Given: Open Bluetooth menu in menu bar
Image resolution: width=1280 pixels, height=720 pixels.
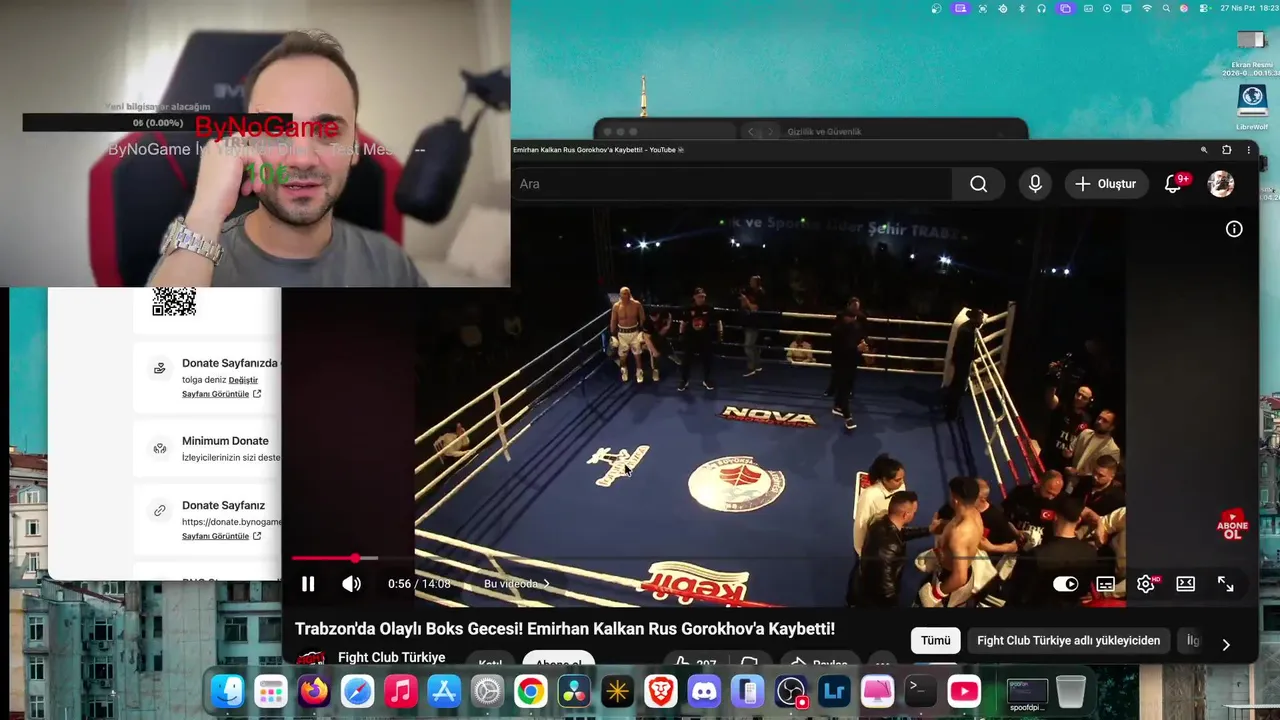Looking at the screenshot, I should tap(1022, 8).
